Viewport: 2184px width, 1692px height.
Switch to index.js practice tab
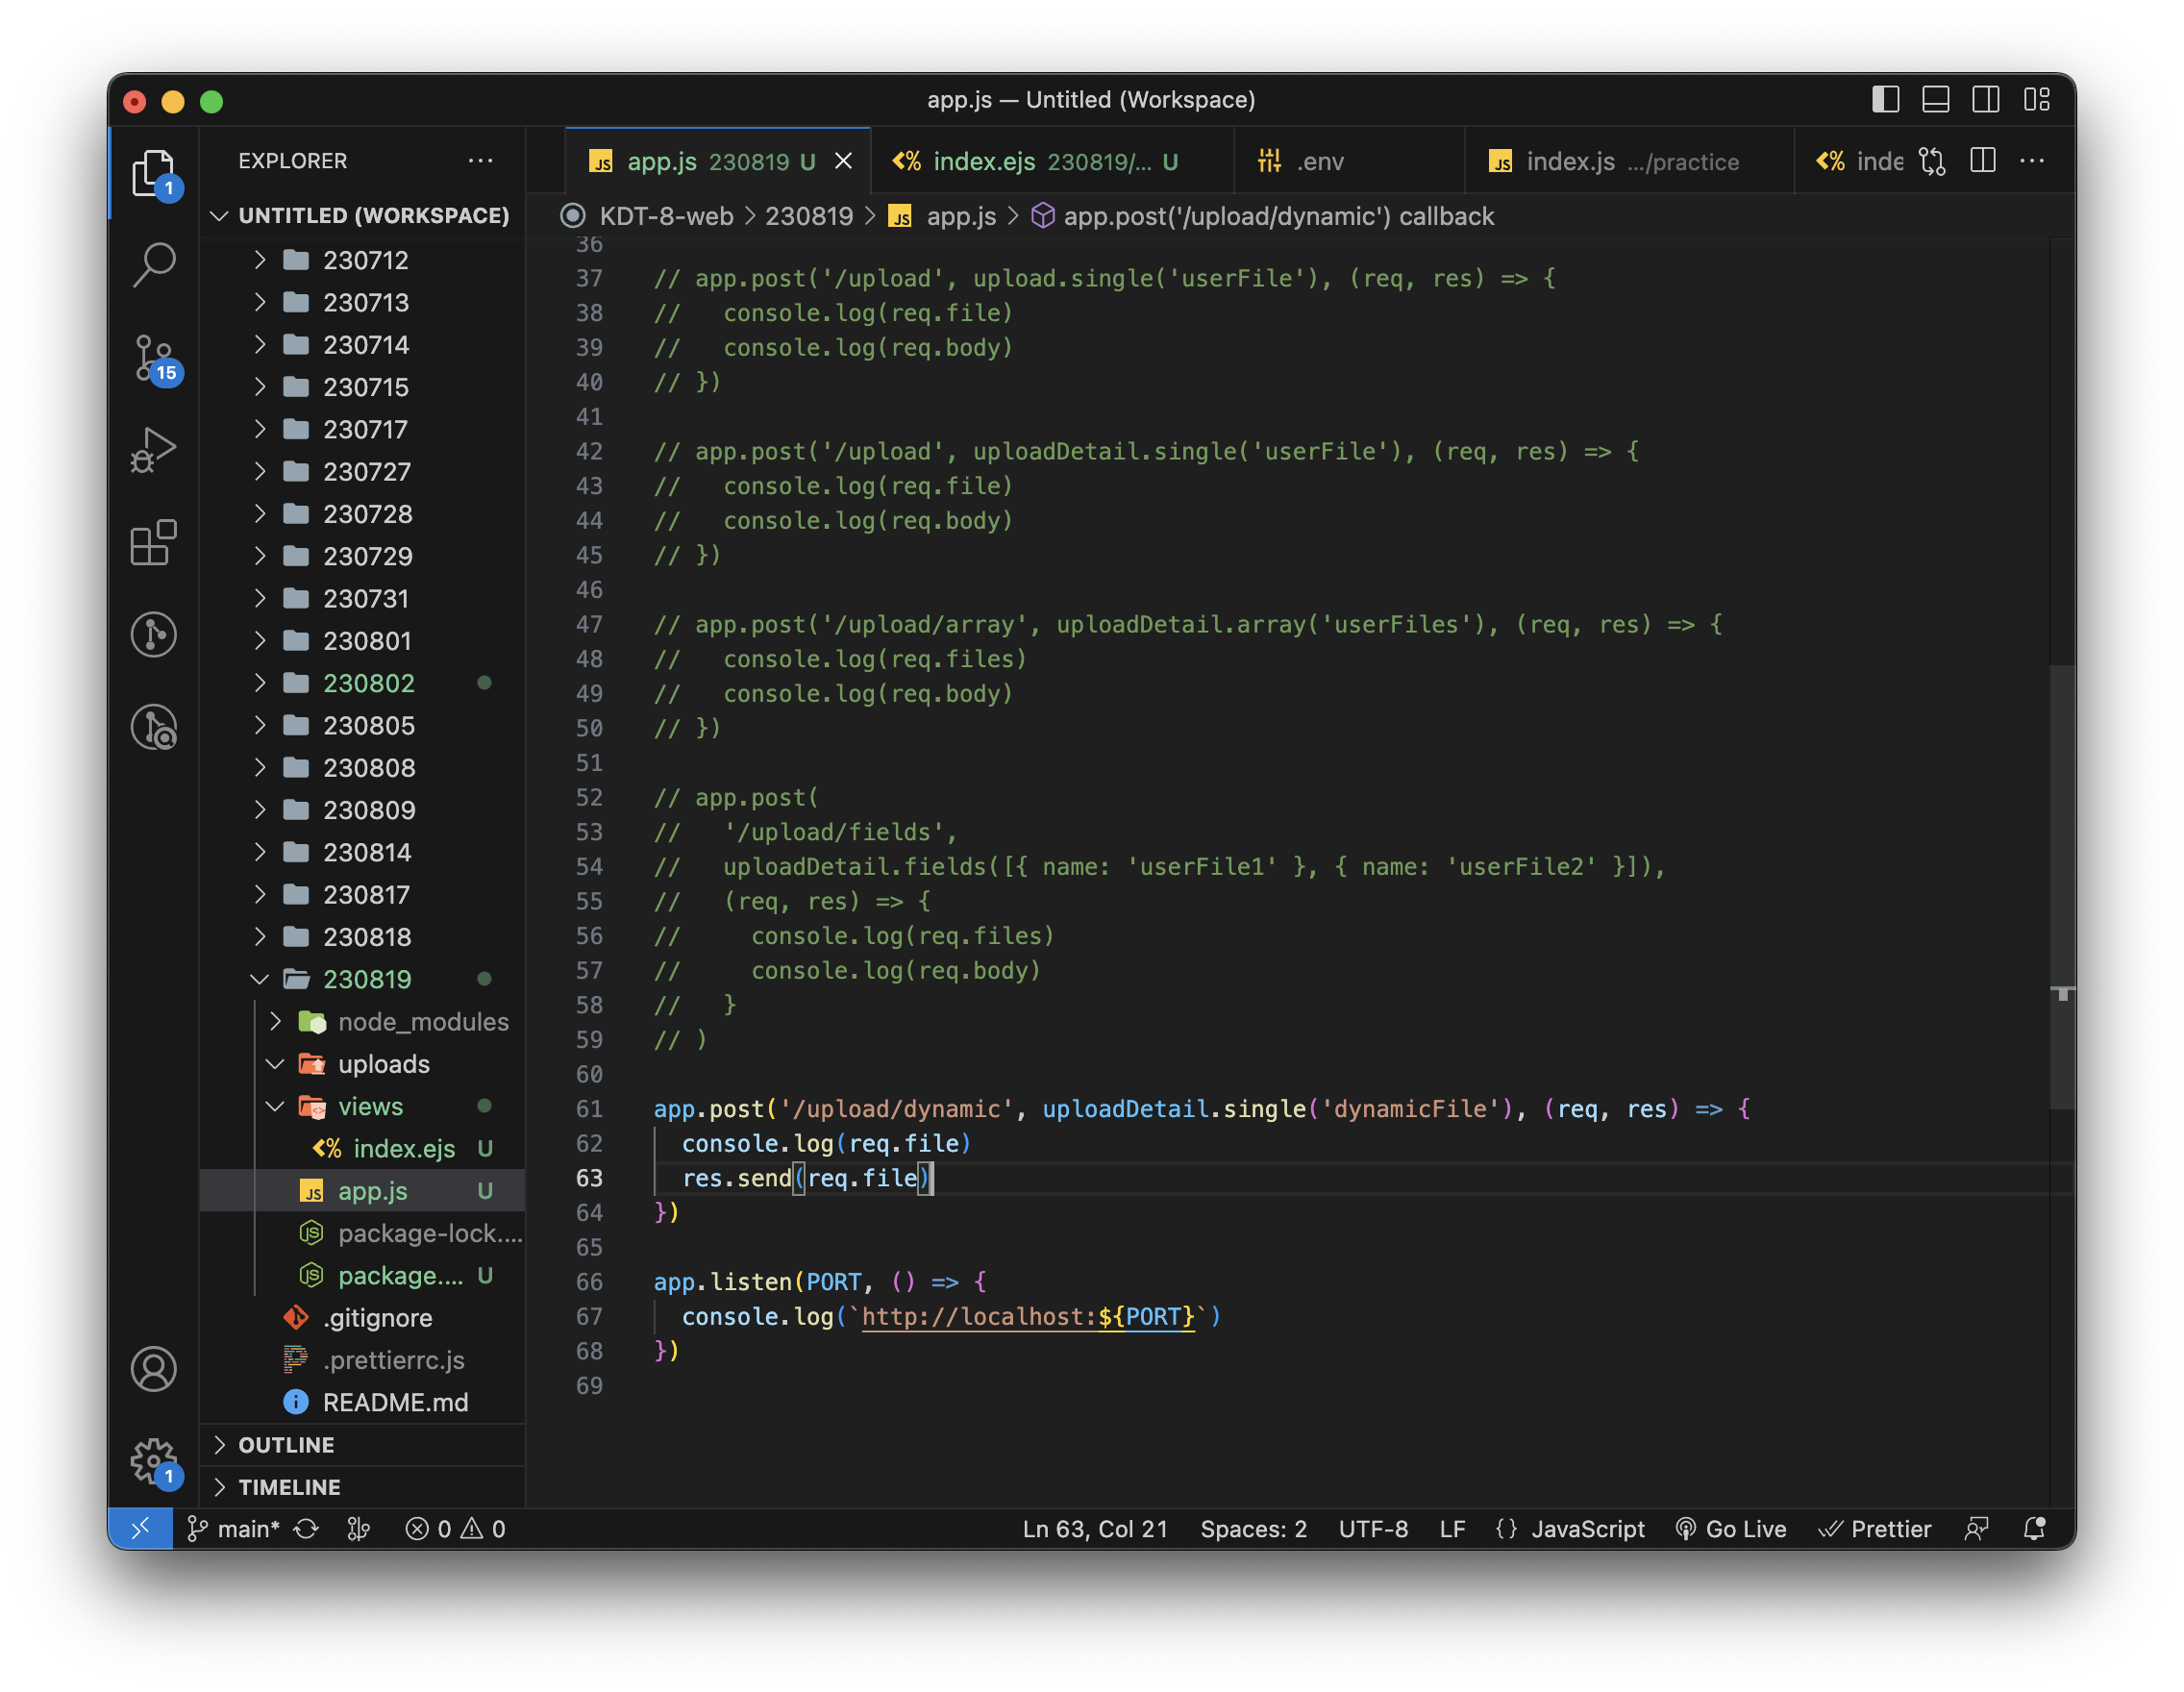click(x=1630, y=161)
